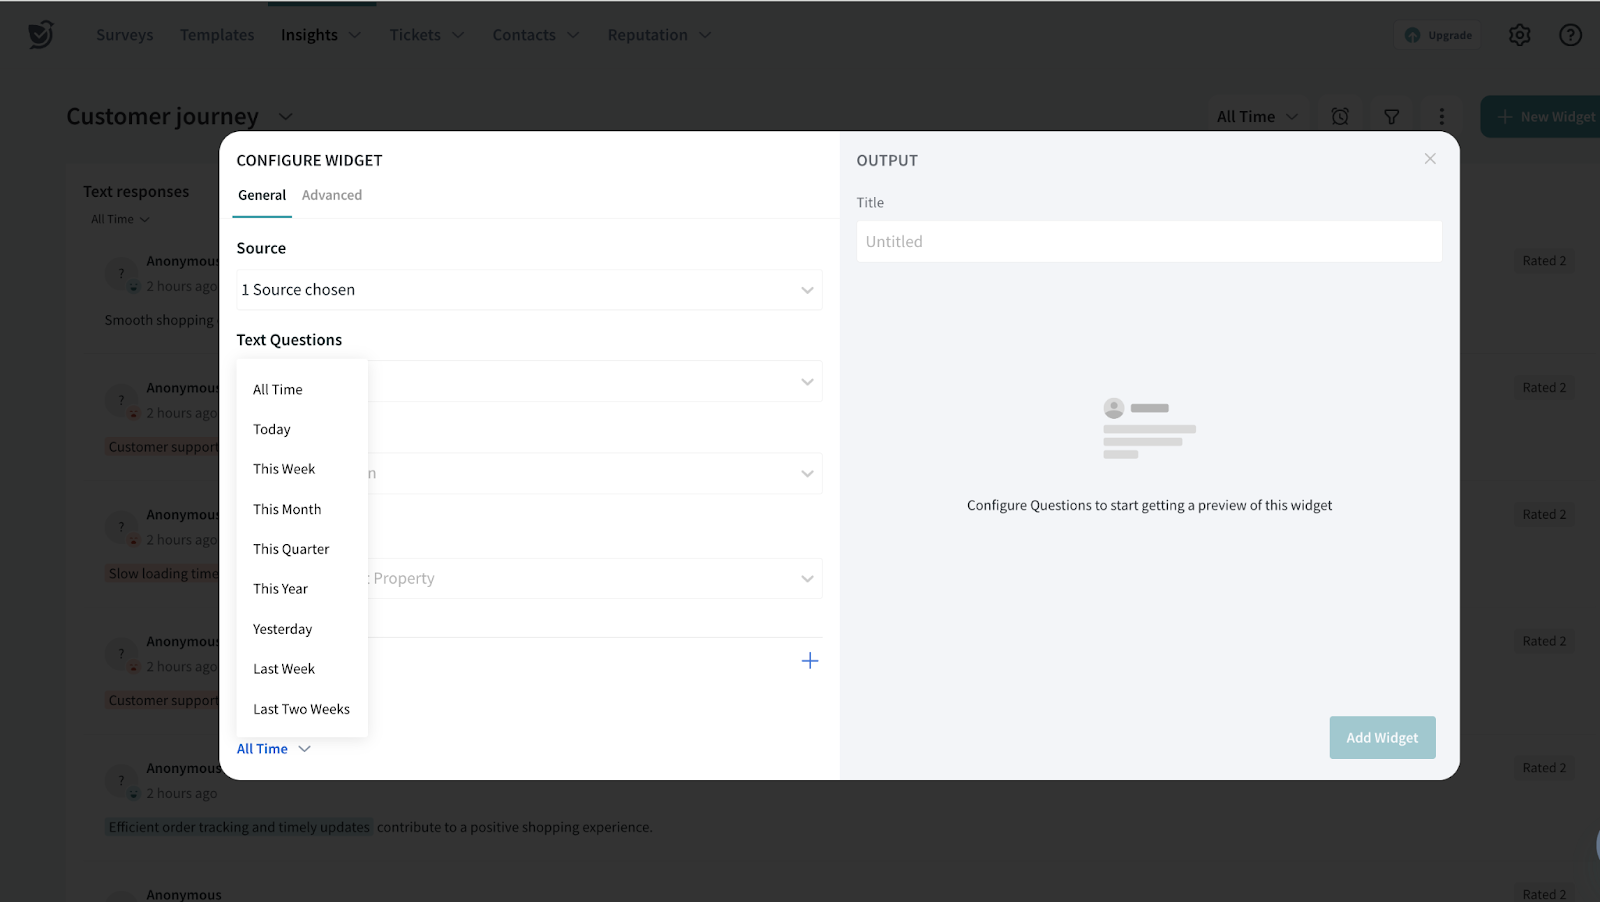Viewport: 1600px width, 902px height.
Task: Click the Upgrade button
Action: (x=1438, y=35)
